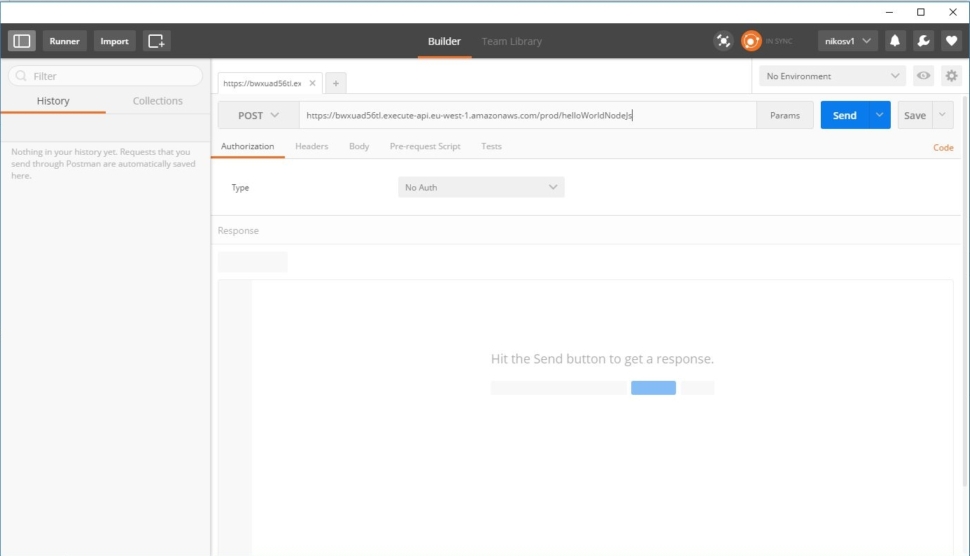Add a new request tab

point(336,83)
